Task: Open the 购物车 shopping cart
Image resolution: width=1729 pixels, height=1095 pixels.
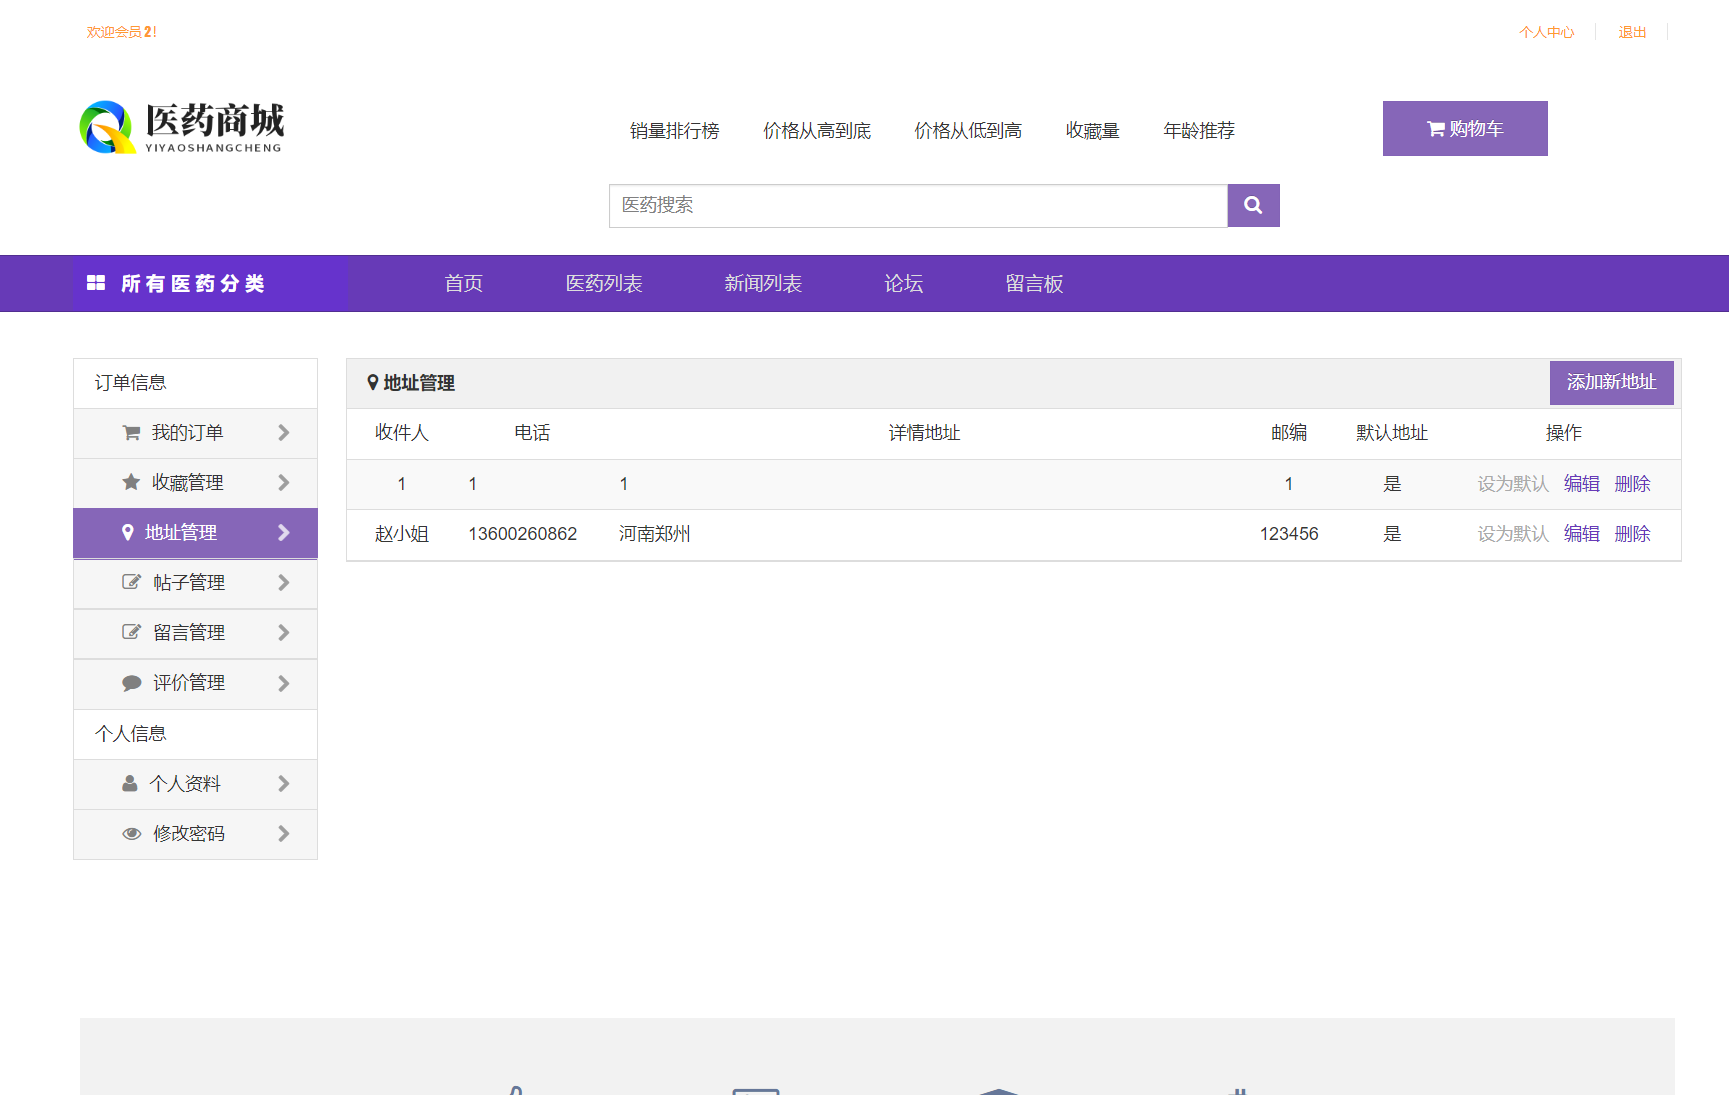Action: tap(1464, 128)
